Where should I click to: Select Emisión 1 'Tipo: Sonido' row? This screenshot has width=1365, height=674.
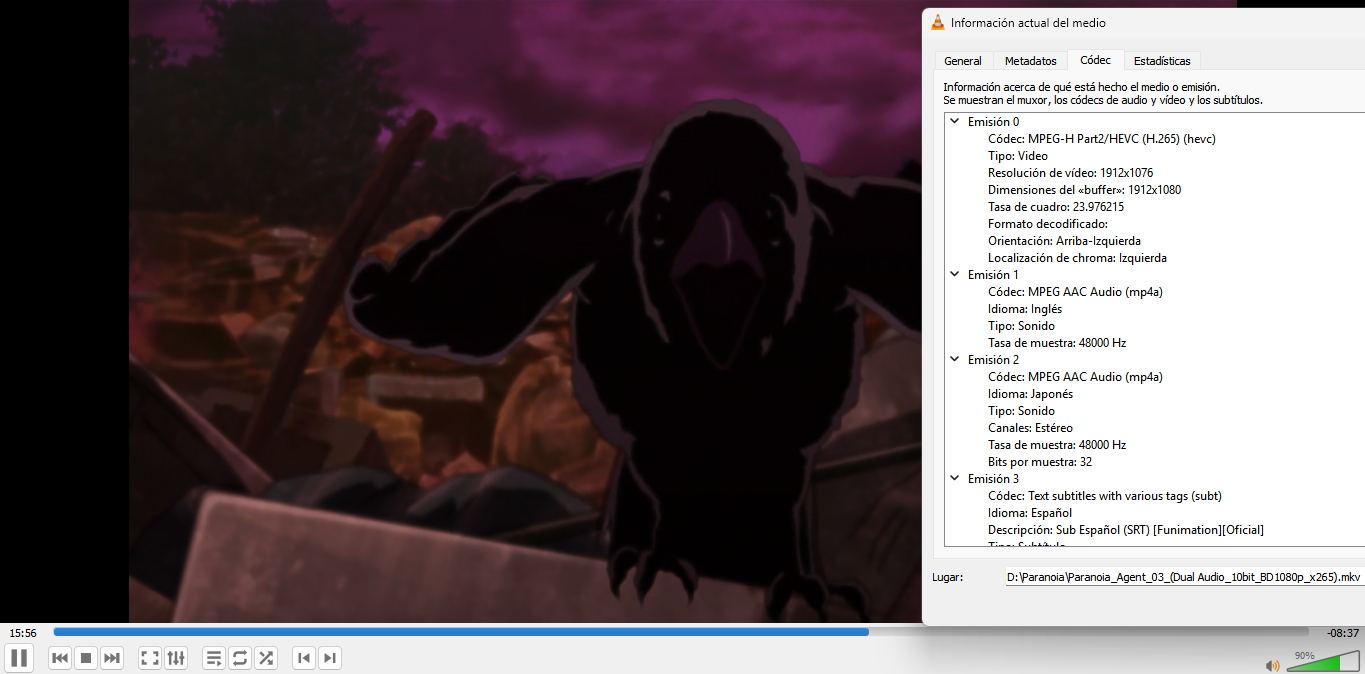click(x=1021, y=326)
